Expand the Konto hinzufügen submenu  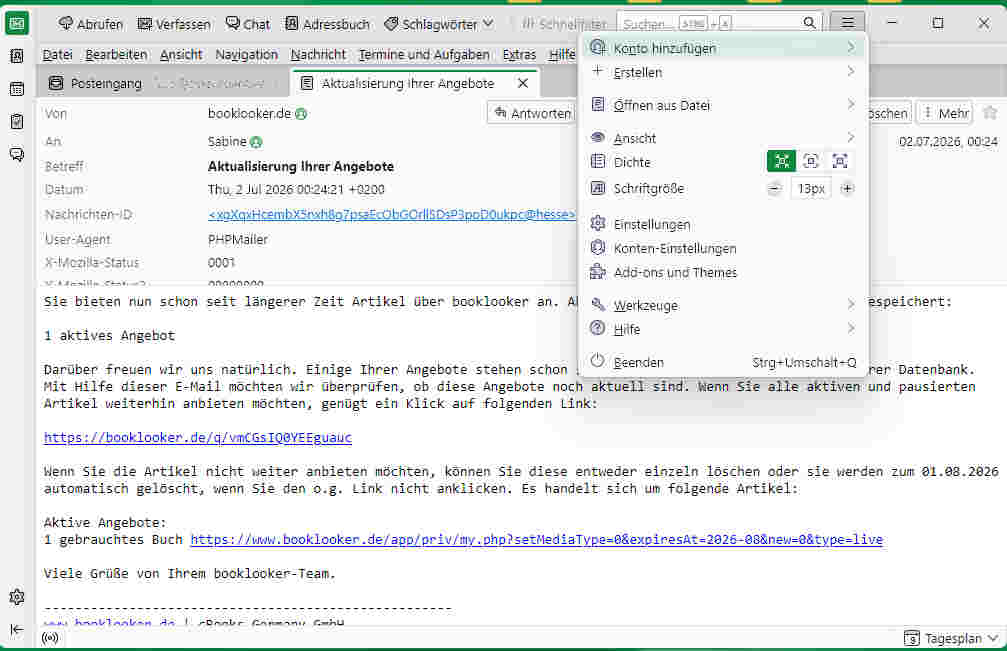(724, 48)
